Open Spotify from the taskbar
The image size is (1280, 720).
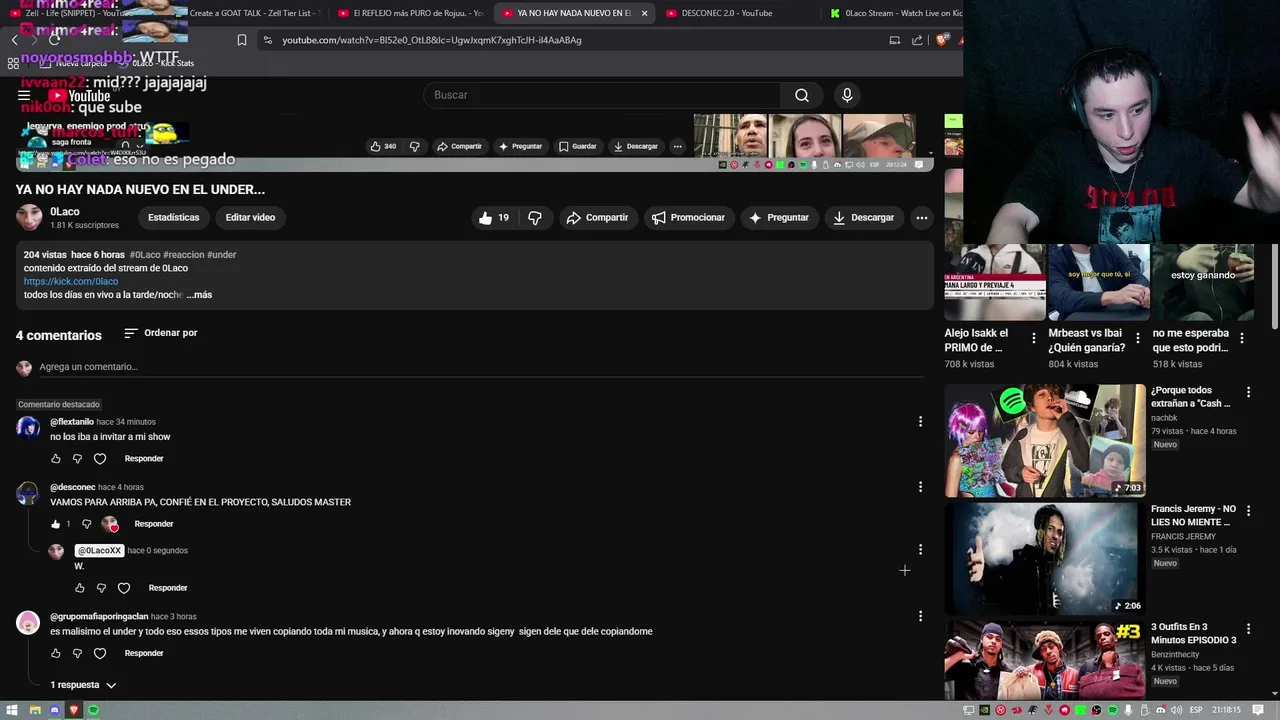[x=93, y=710]
